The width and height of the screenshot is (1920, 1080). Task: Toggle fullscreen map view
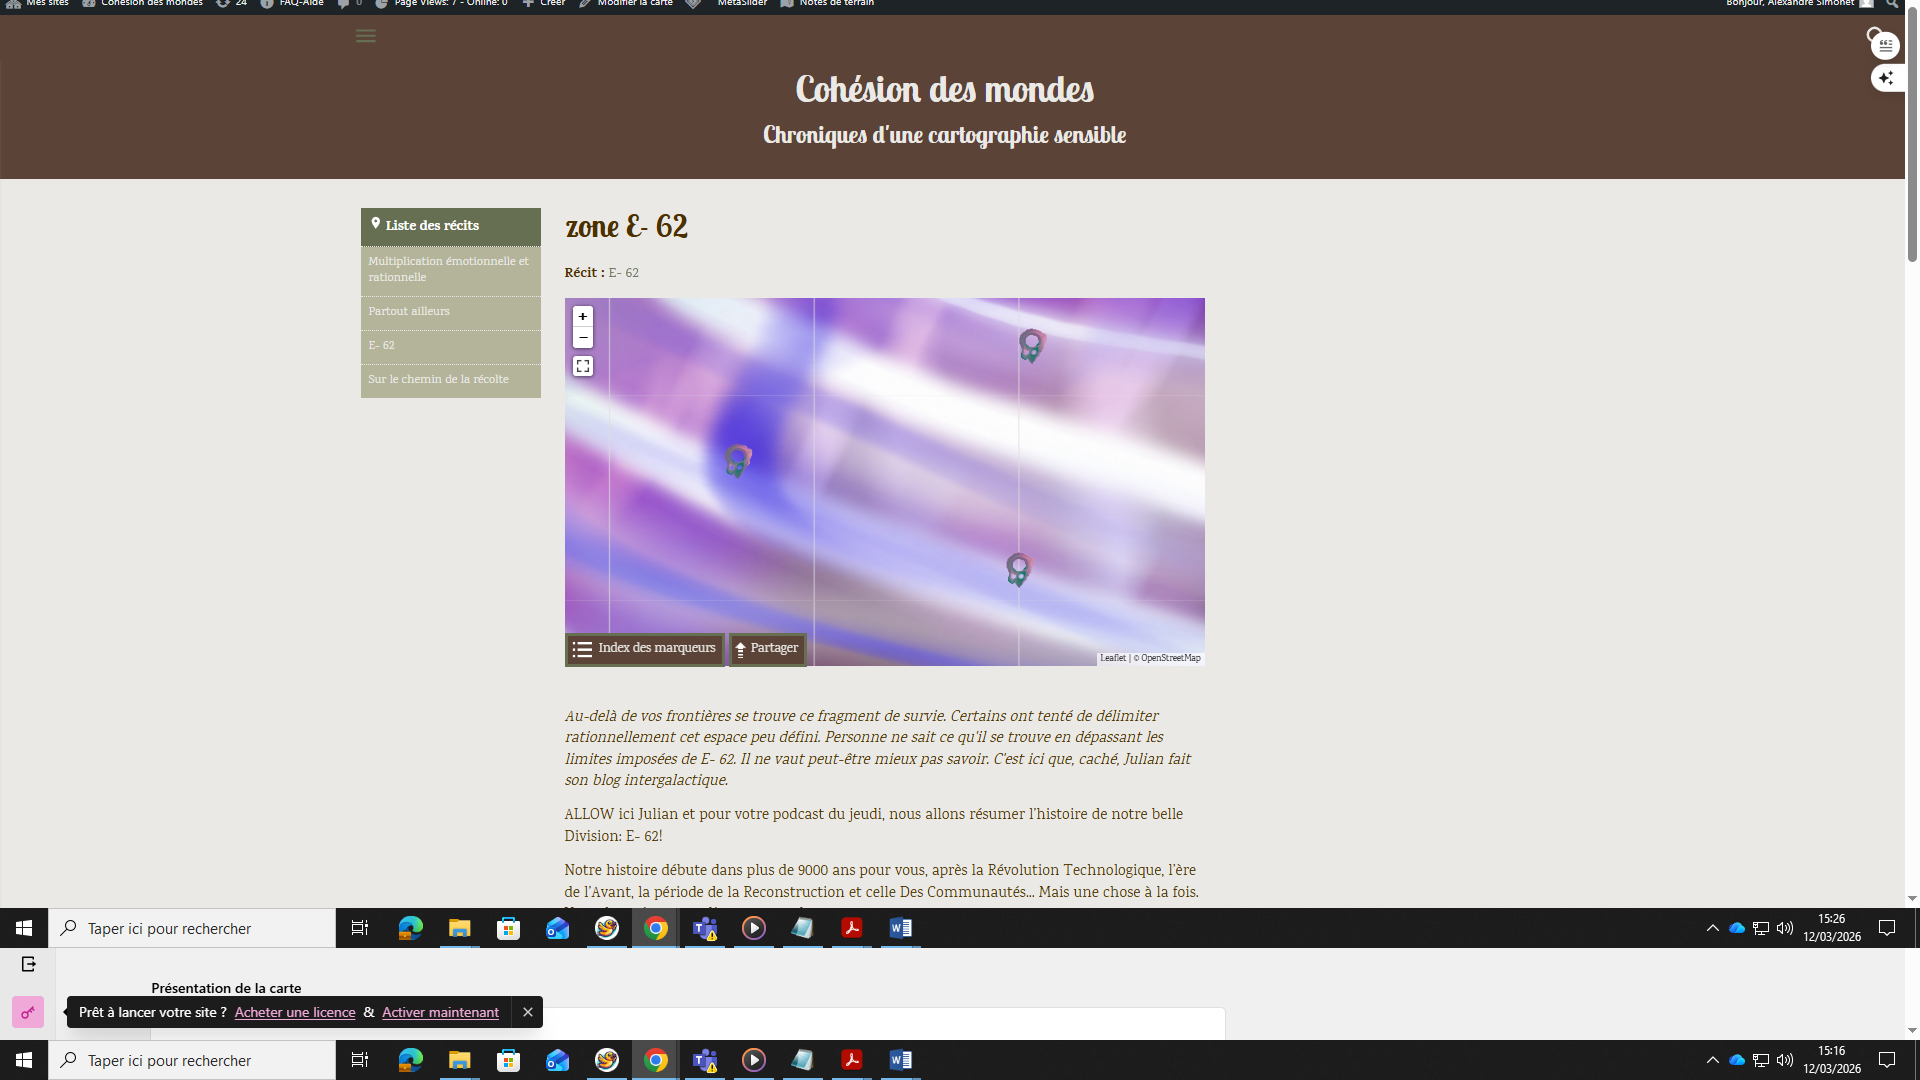(583, 367)
